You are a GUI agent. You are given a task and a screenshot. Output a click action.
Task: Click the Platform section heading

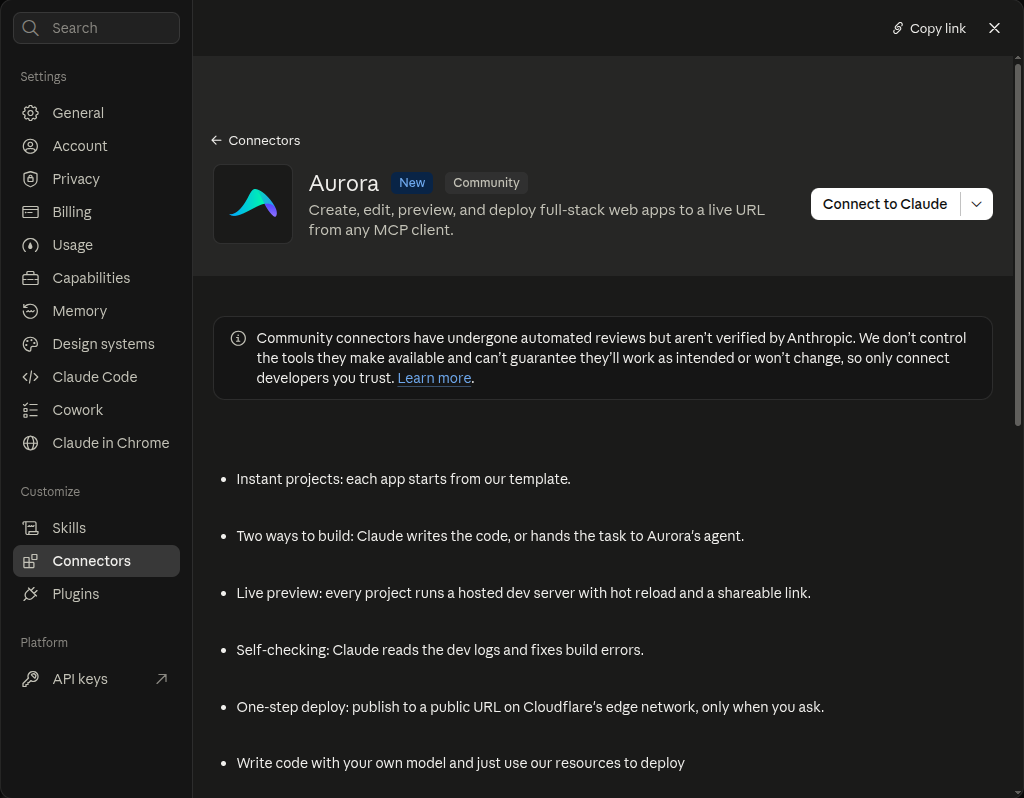click(x=44, y=643)
